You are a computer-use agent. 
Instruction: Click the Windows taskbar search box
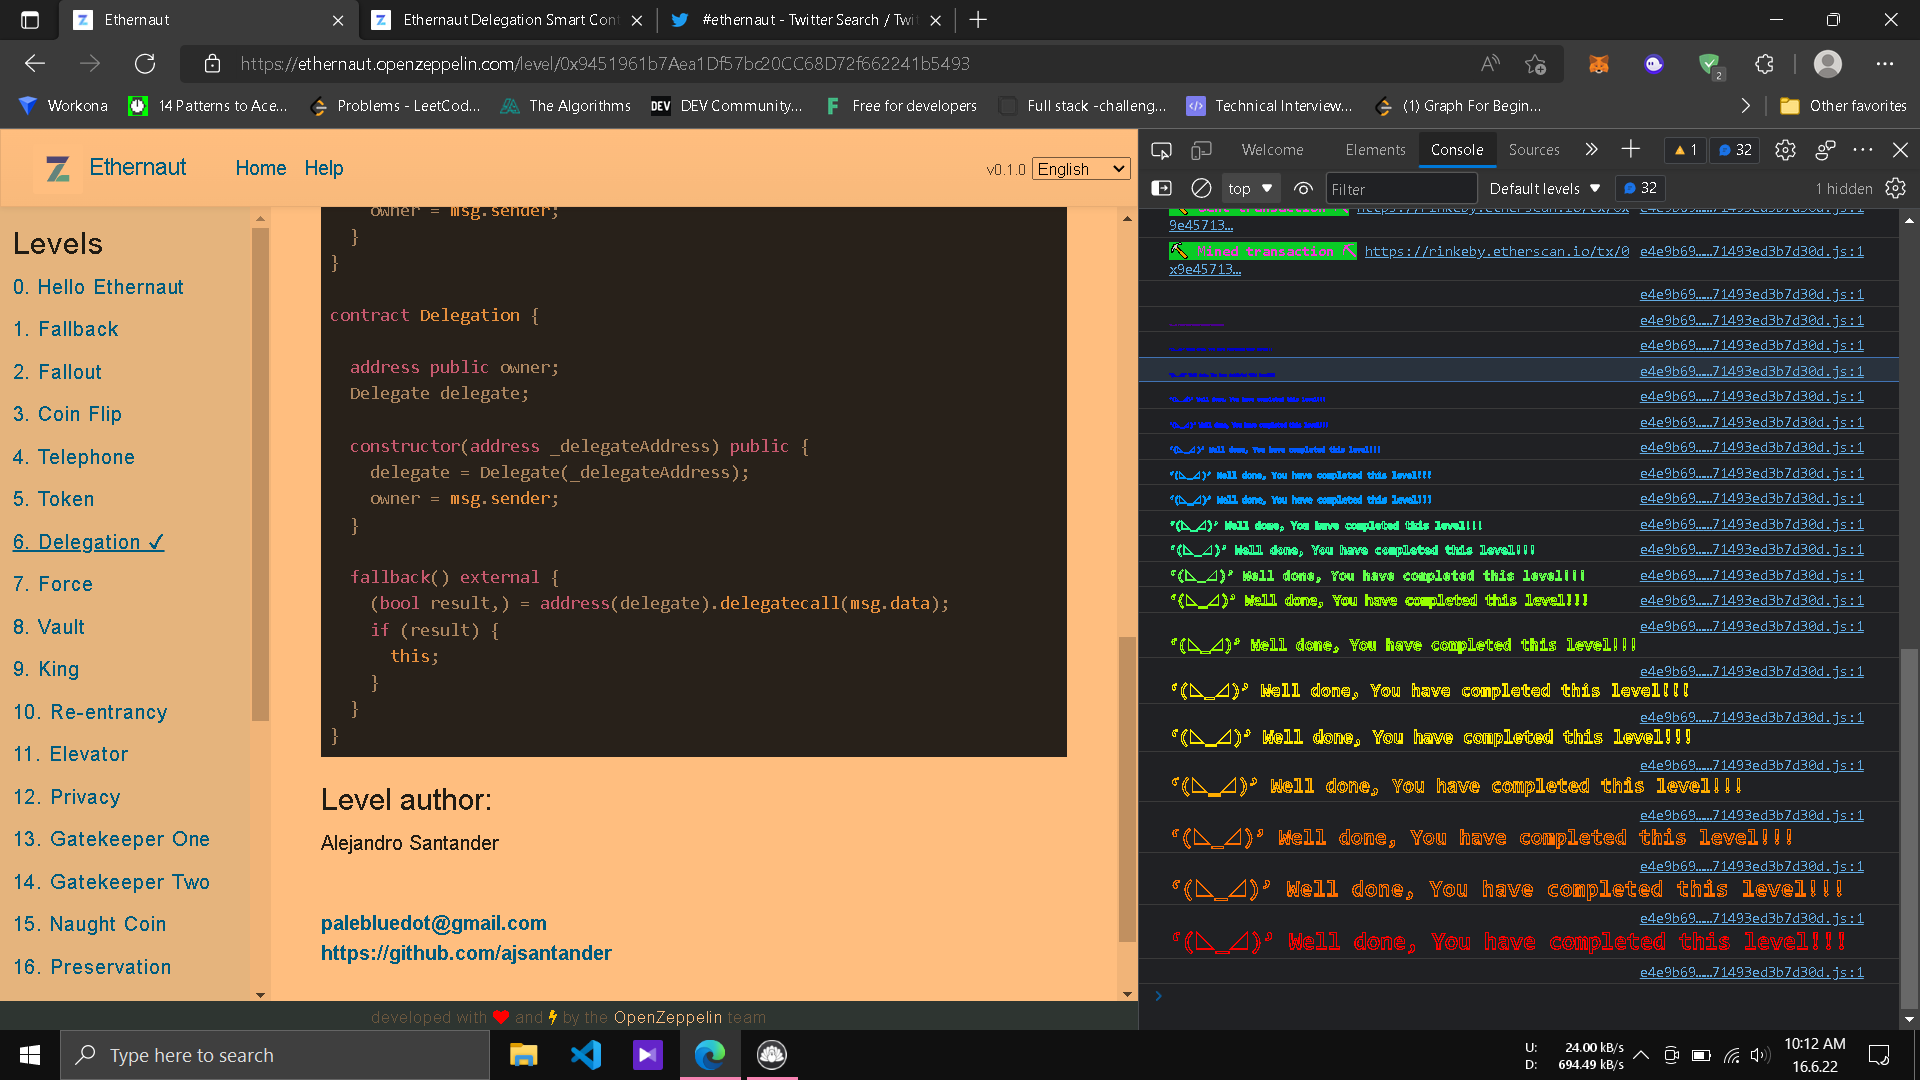click(275, 1055)
